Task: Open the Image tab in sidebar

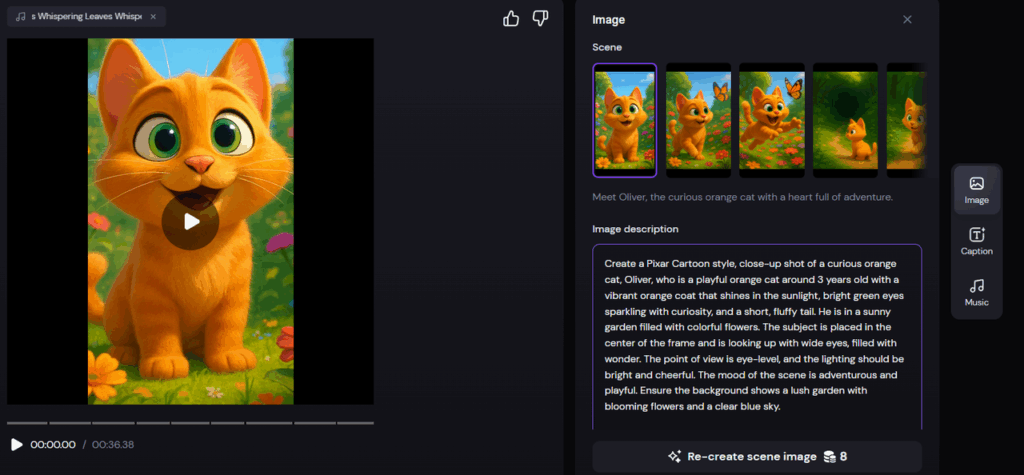Action: click(976, 190)
